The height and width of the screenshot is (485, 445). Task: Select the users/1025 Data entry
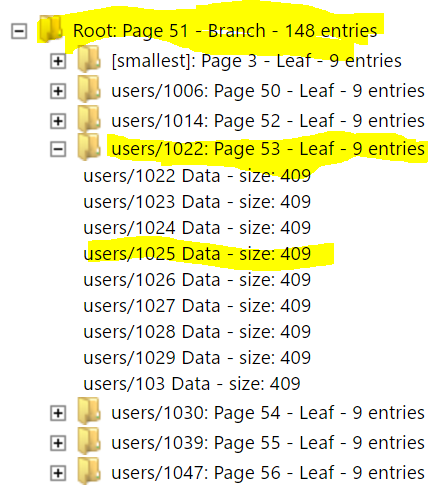click(197, 254)
